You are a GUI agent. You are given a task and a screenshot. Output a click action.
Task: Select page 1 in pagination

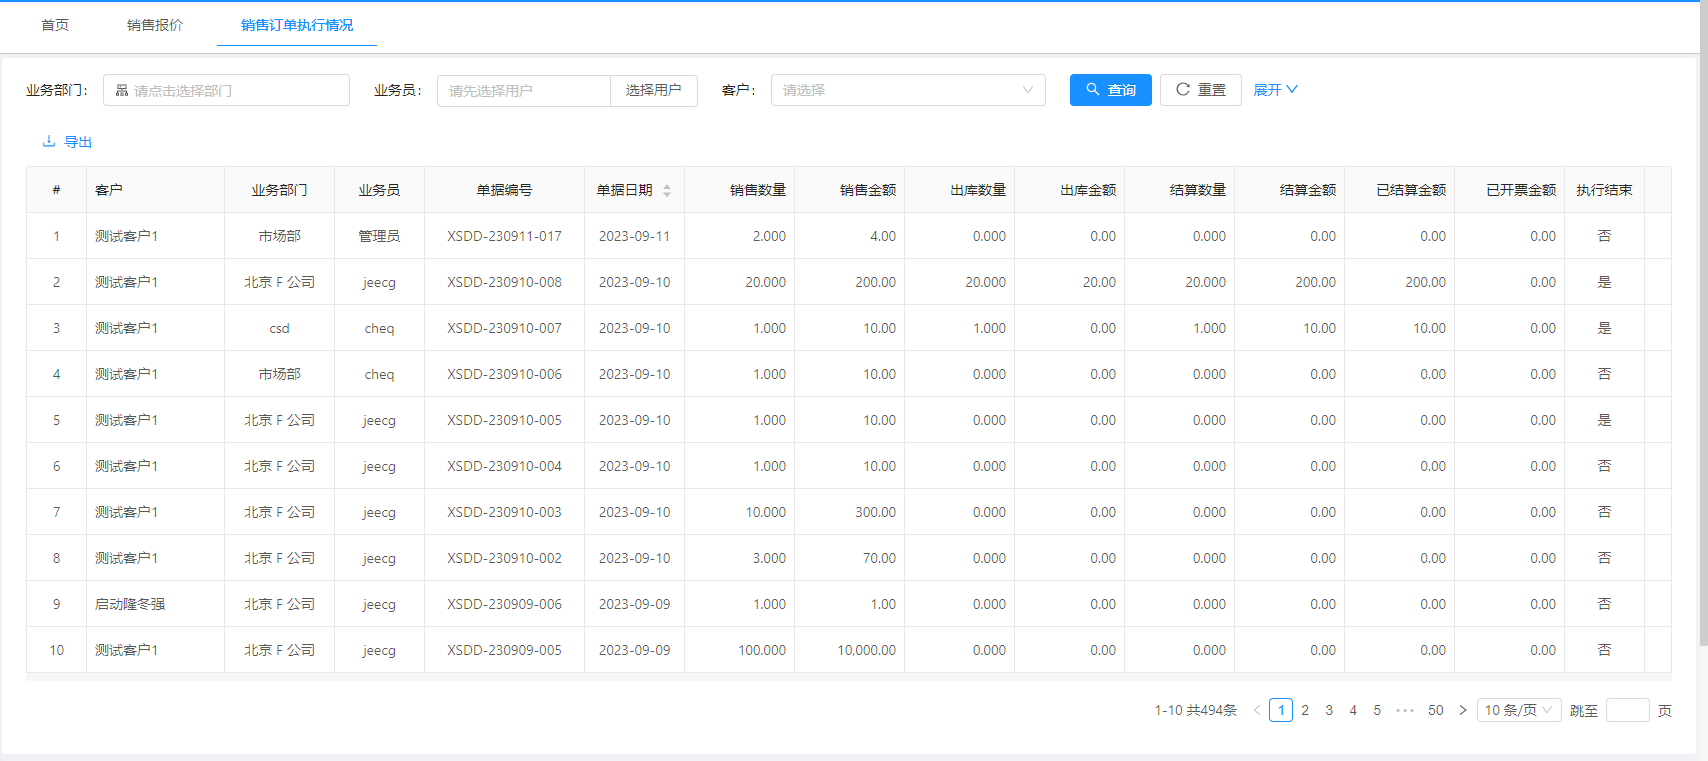coord(1281,710)
